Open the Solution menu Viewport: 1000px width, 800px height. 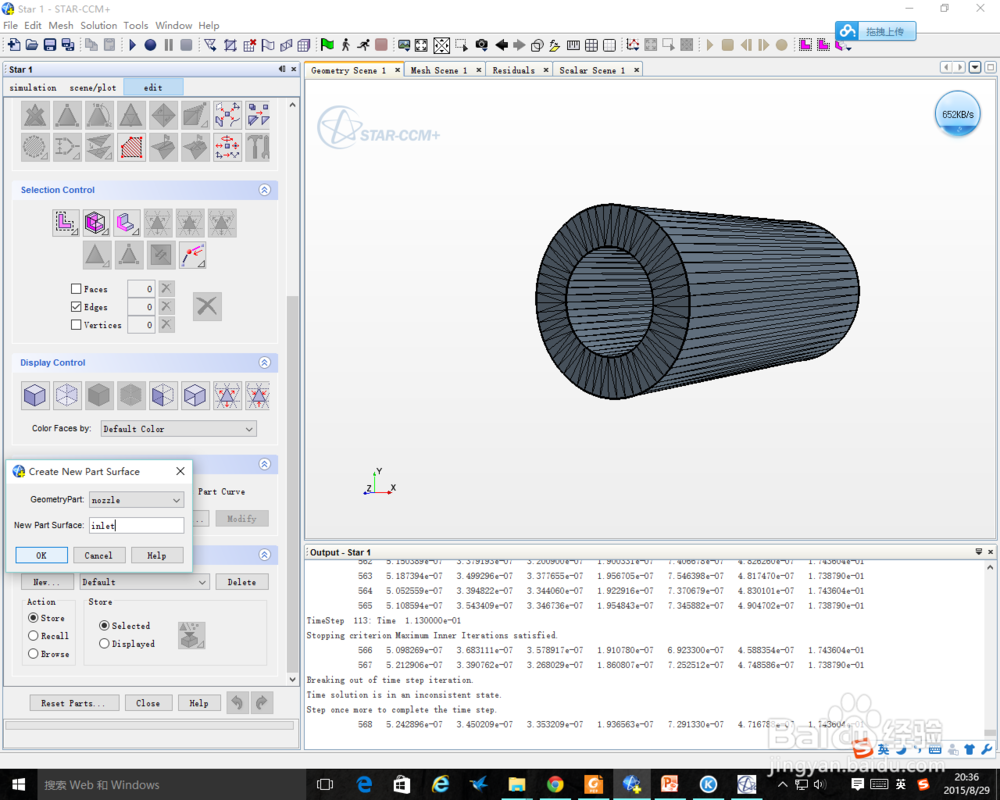[x=98, y=26]
